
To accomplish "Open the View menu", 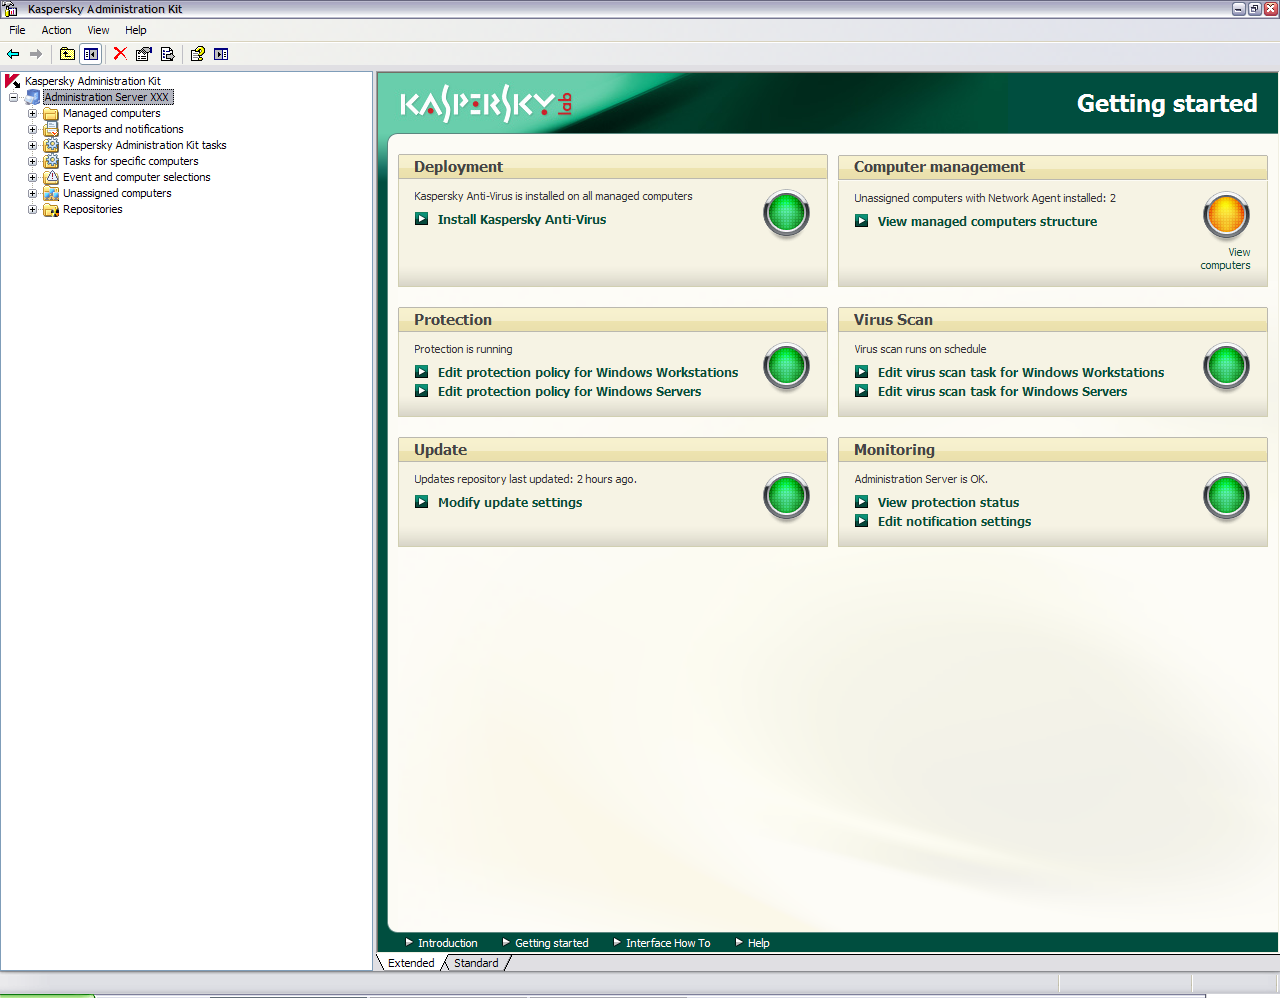I will pos(98,30).
